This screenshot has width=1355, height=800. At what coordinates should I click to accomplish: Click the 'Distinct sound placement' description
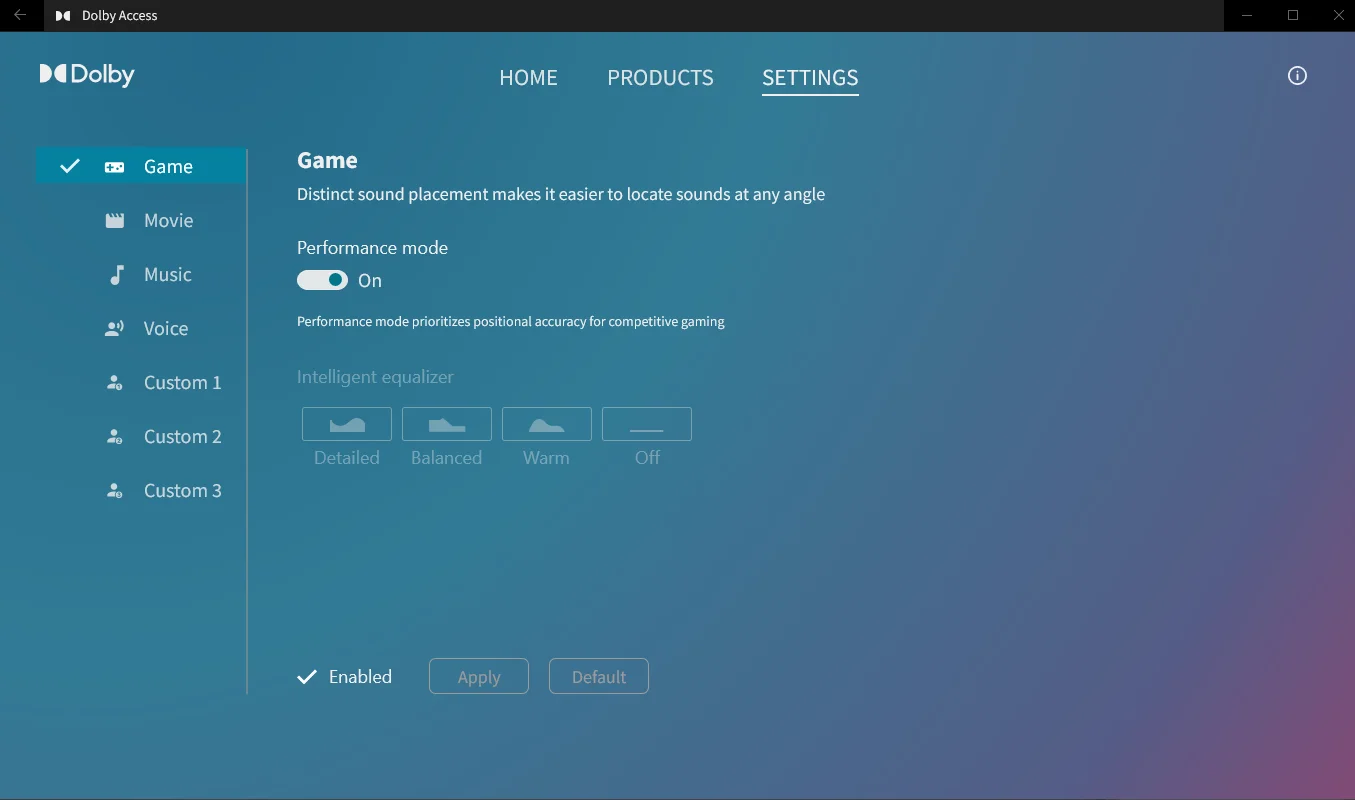point(561,194)
